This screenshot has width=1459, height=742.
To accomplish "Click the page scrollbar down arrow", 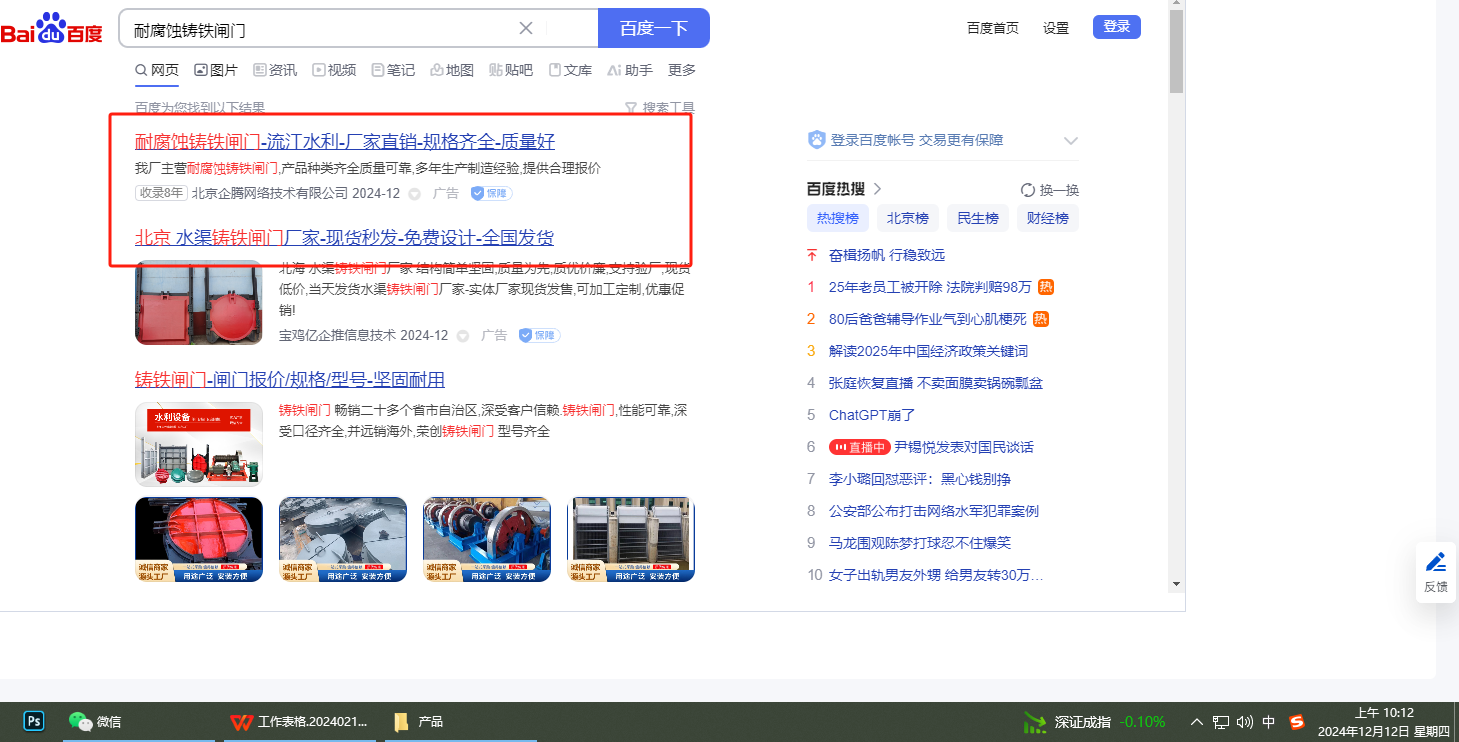I will (1177, 584).
